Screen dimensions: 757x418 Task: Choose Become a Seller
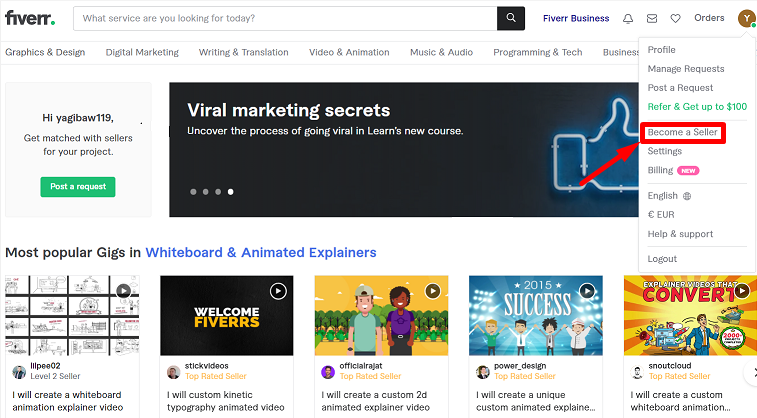coord(682,132)
